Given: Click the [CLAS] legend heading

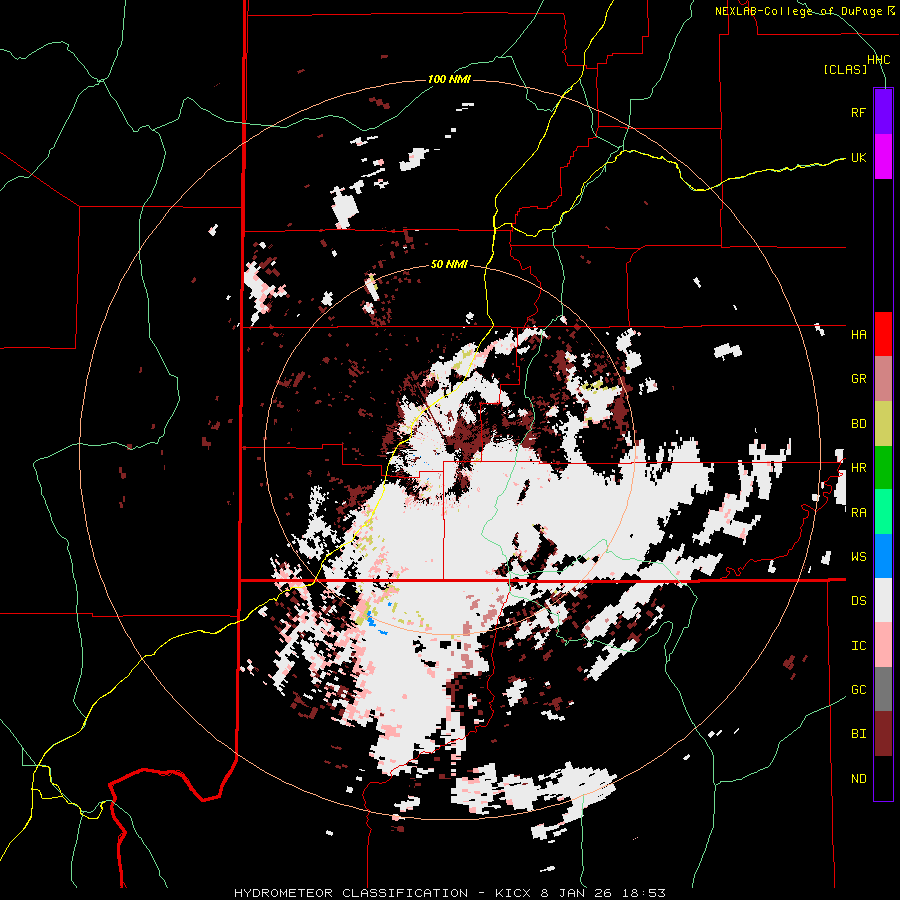Looking at the screenshot, I should [845, 70].
